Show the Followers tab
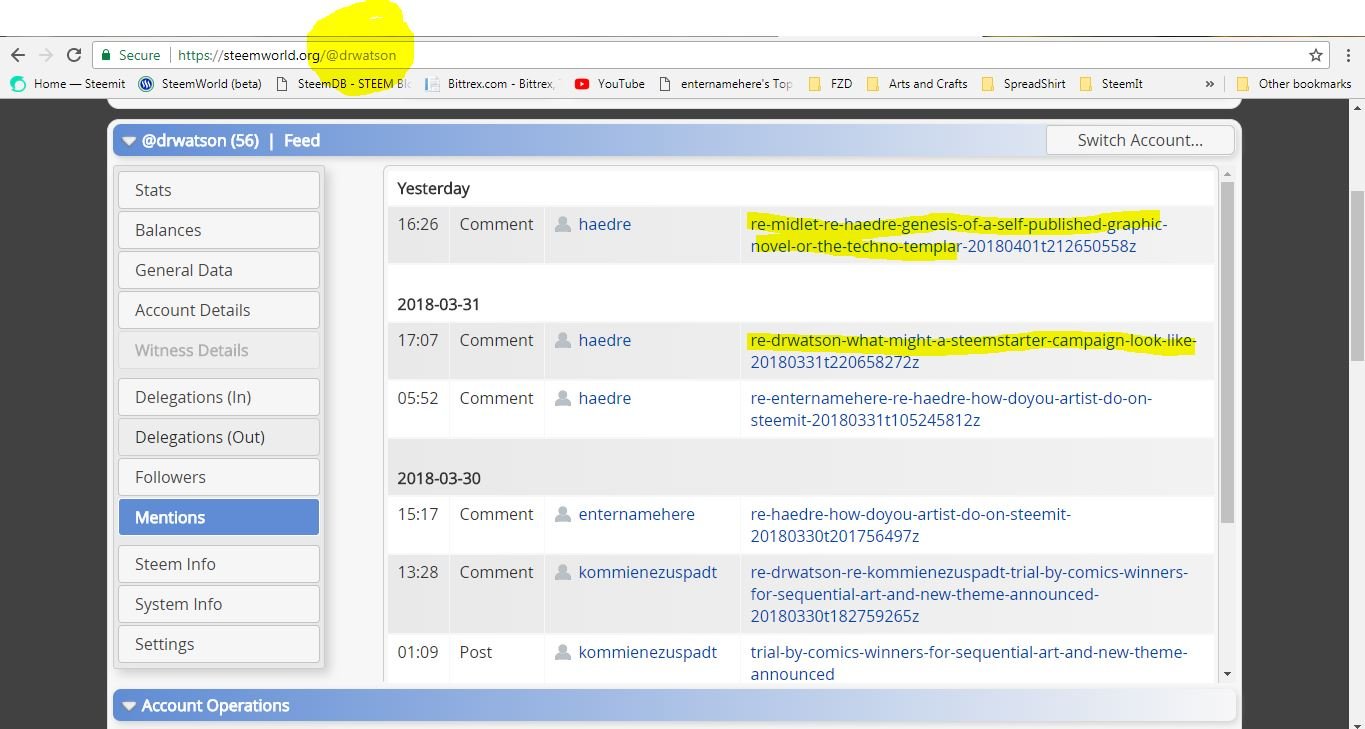The width and height of the screenshot is (1365, 729). click(219, 477)
